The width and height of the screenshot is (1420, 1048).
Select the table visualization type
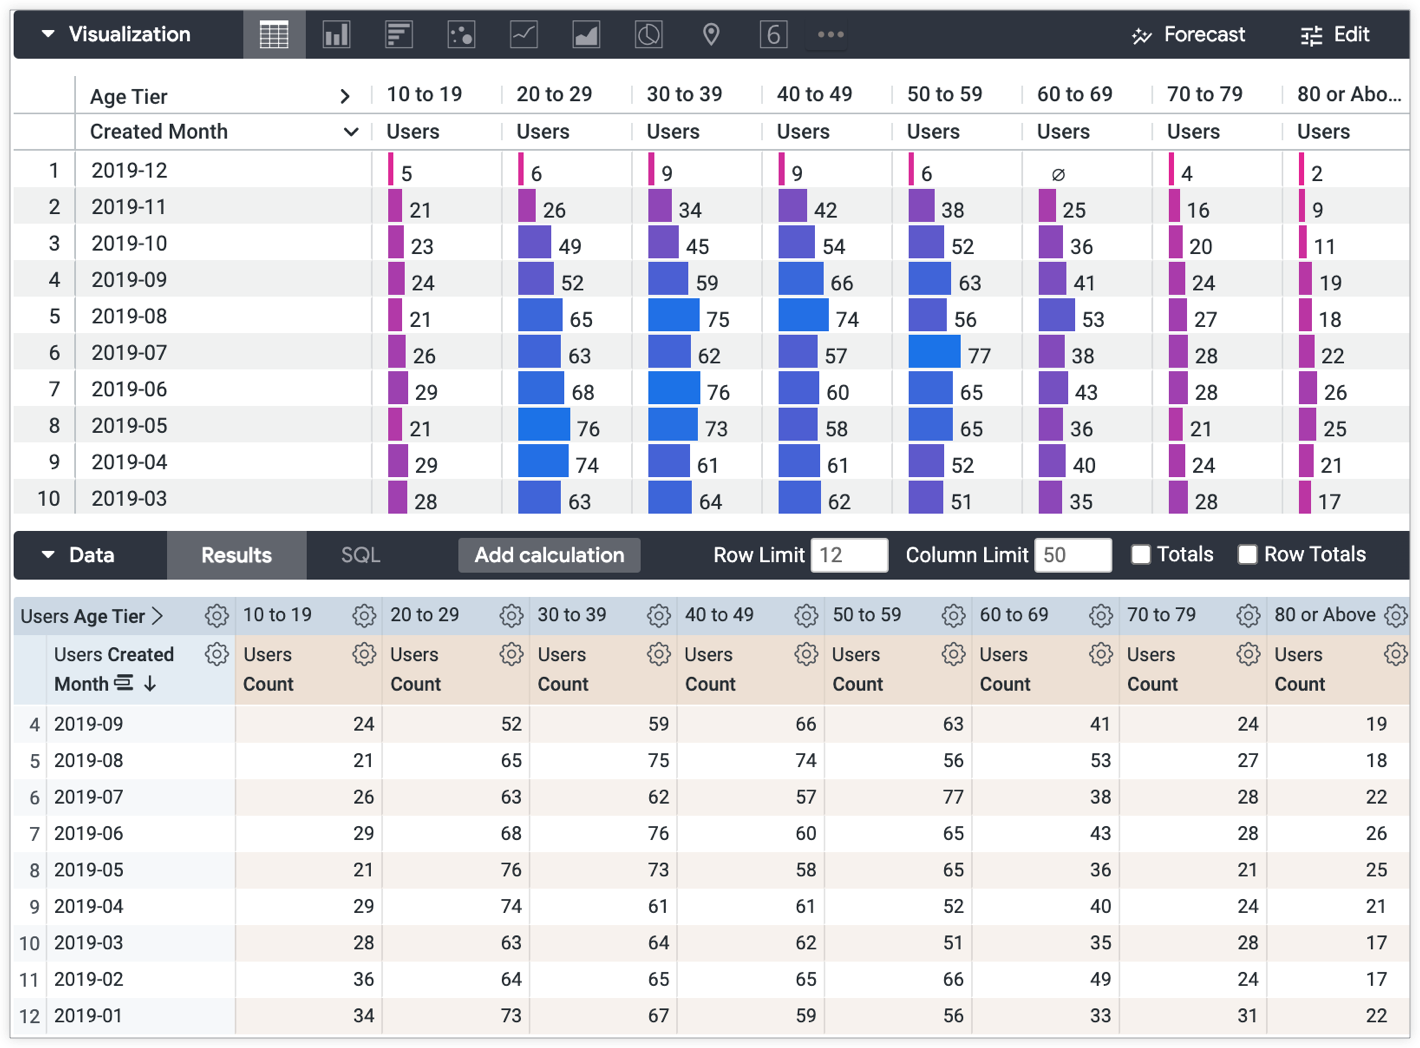(x=275, y=34)
